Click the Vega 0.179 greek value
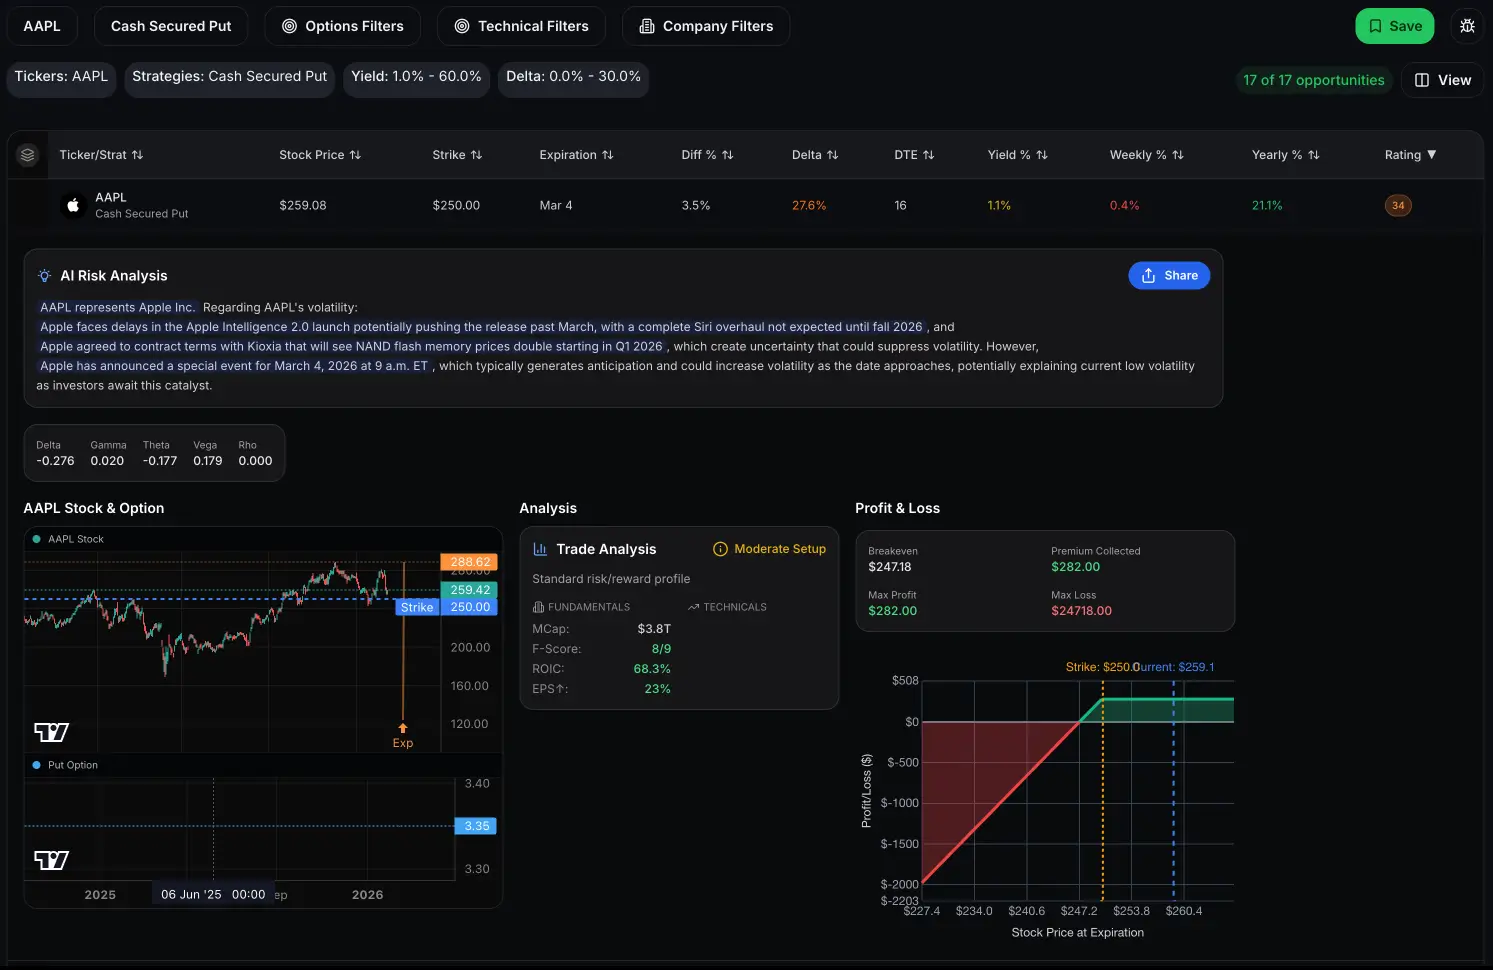Screen dimensions: 1493x970 click(x=208, y=461)
